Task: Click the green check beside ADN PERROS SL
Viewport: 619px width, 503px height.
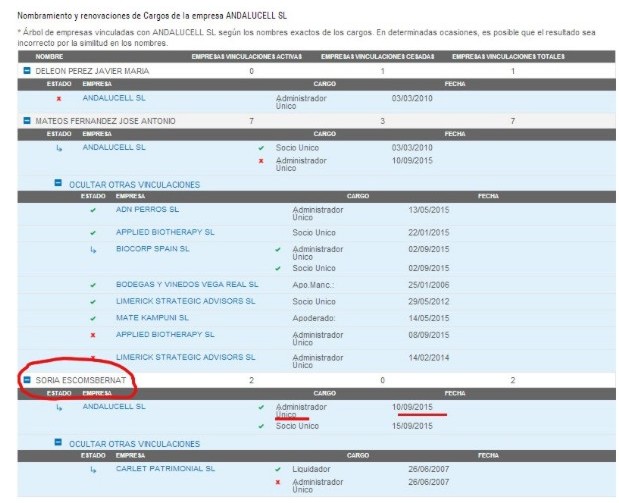Action: [93, 210]
